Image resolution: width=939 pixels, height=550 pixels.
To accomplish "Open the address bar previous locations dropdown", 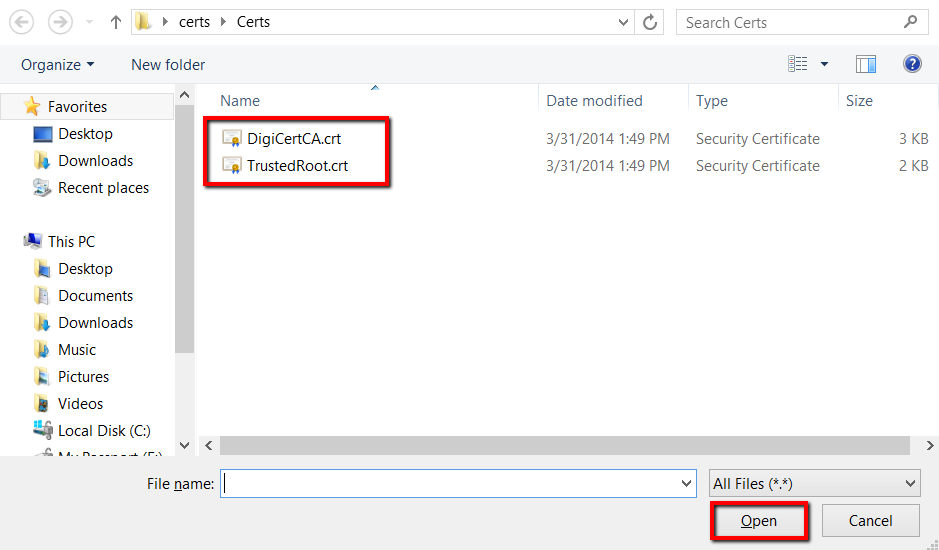I will click(624, 22).
